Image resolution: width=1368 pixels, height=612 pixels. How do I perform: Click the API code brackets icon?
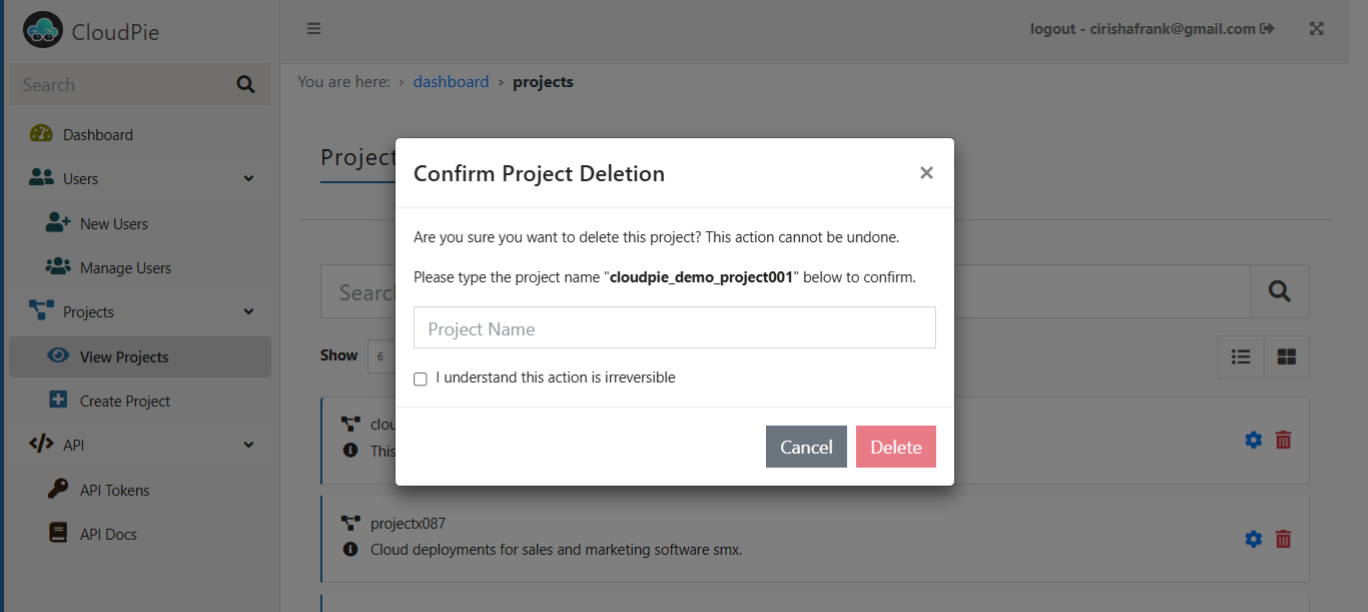pos(41,444)
